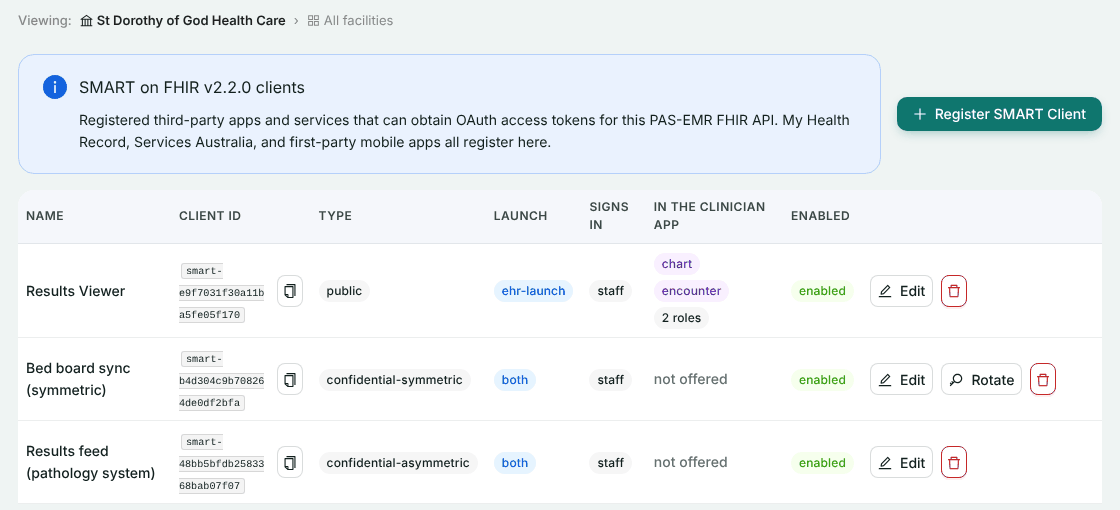Copy the Results Viewer client ID
Screen dimensions: 1120x510
(290, 291)
